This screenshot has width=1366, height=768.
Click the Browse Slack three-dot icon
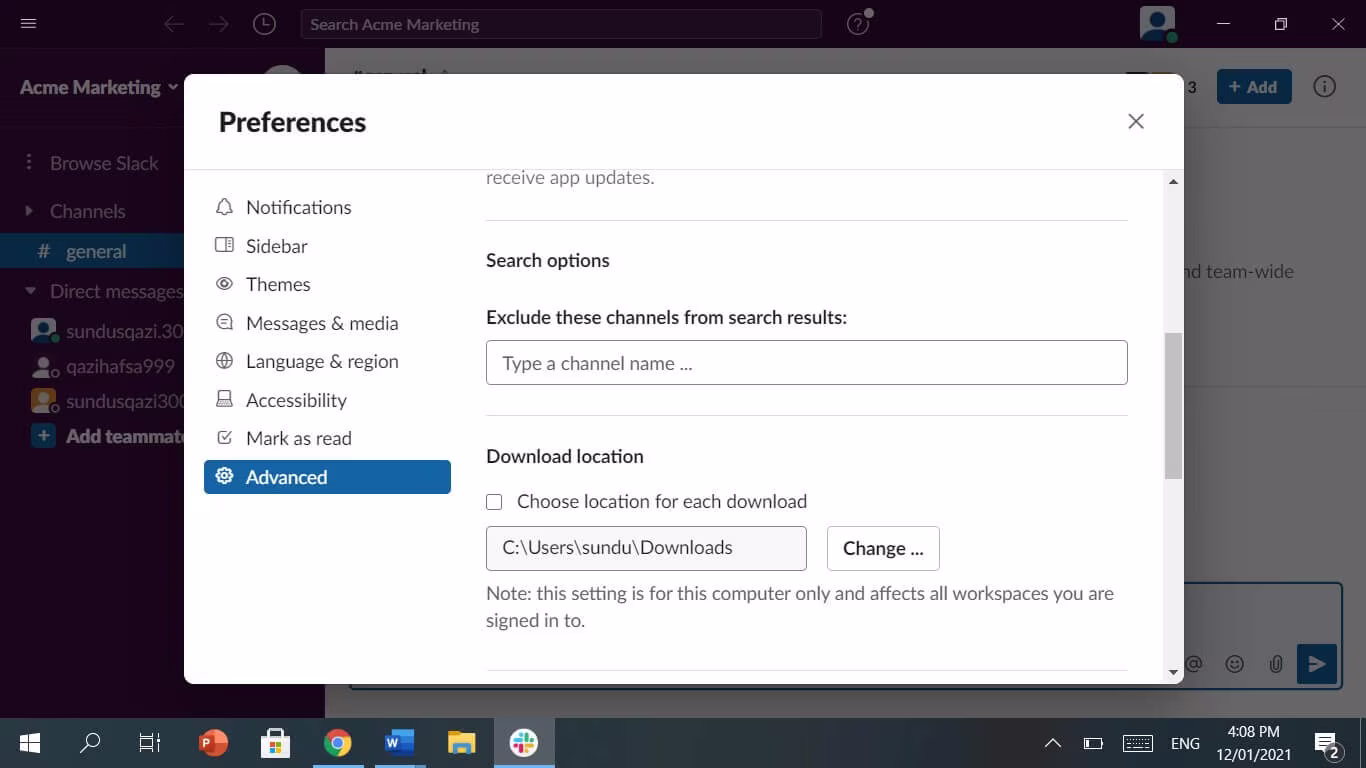pos(29,163)
